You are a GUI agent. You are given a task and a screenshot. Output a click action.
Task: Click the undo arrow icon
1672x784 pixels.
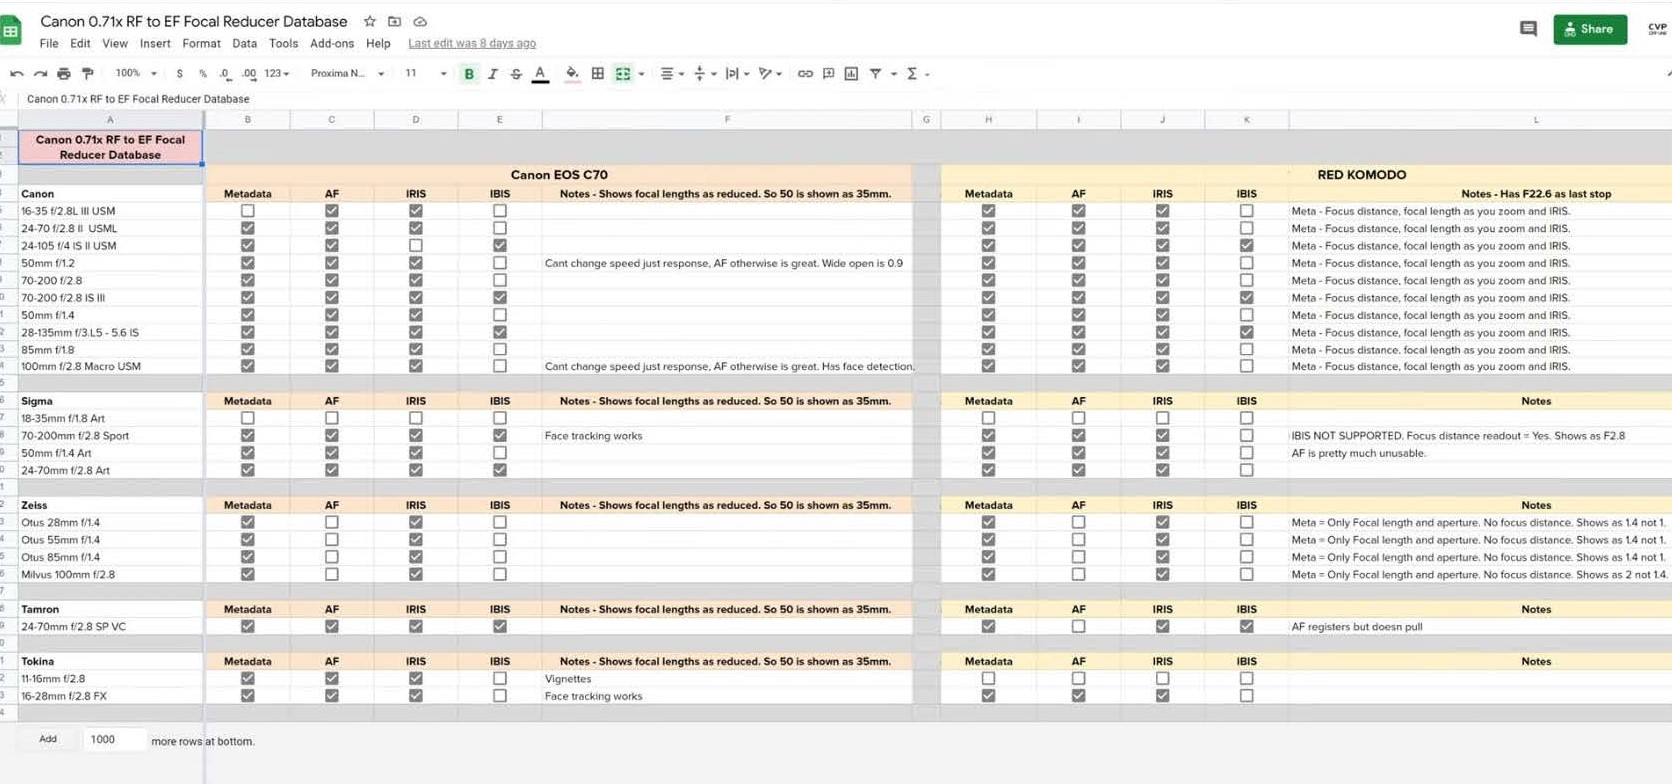click(x=16, y=74)
